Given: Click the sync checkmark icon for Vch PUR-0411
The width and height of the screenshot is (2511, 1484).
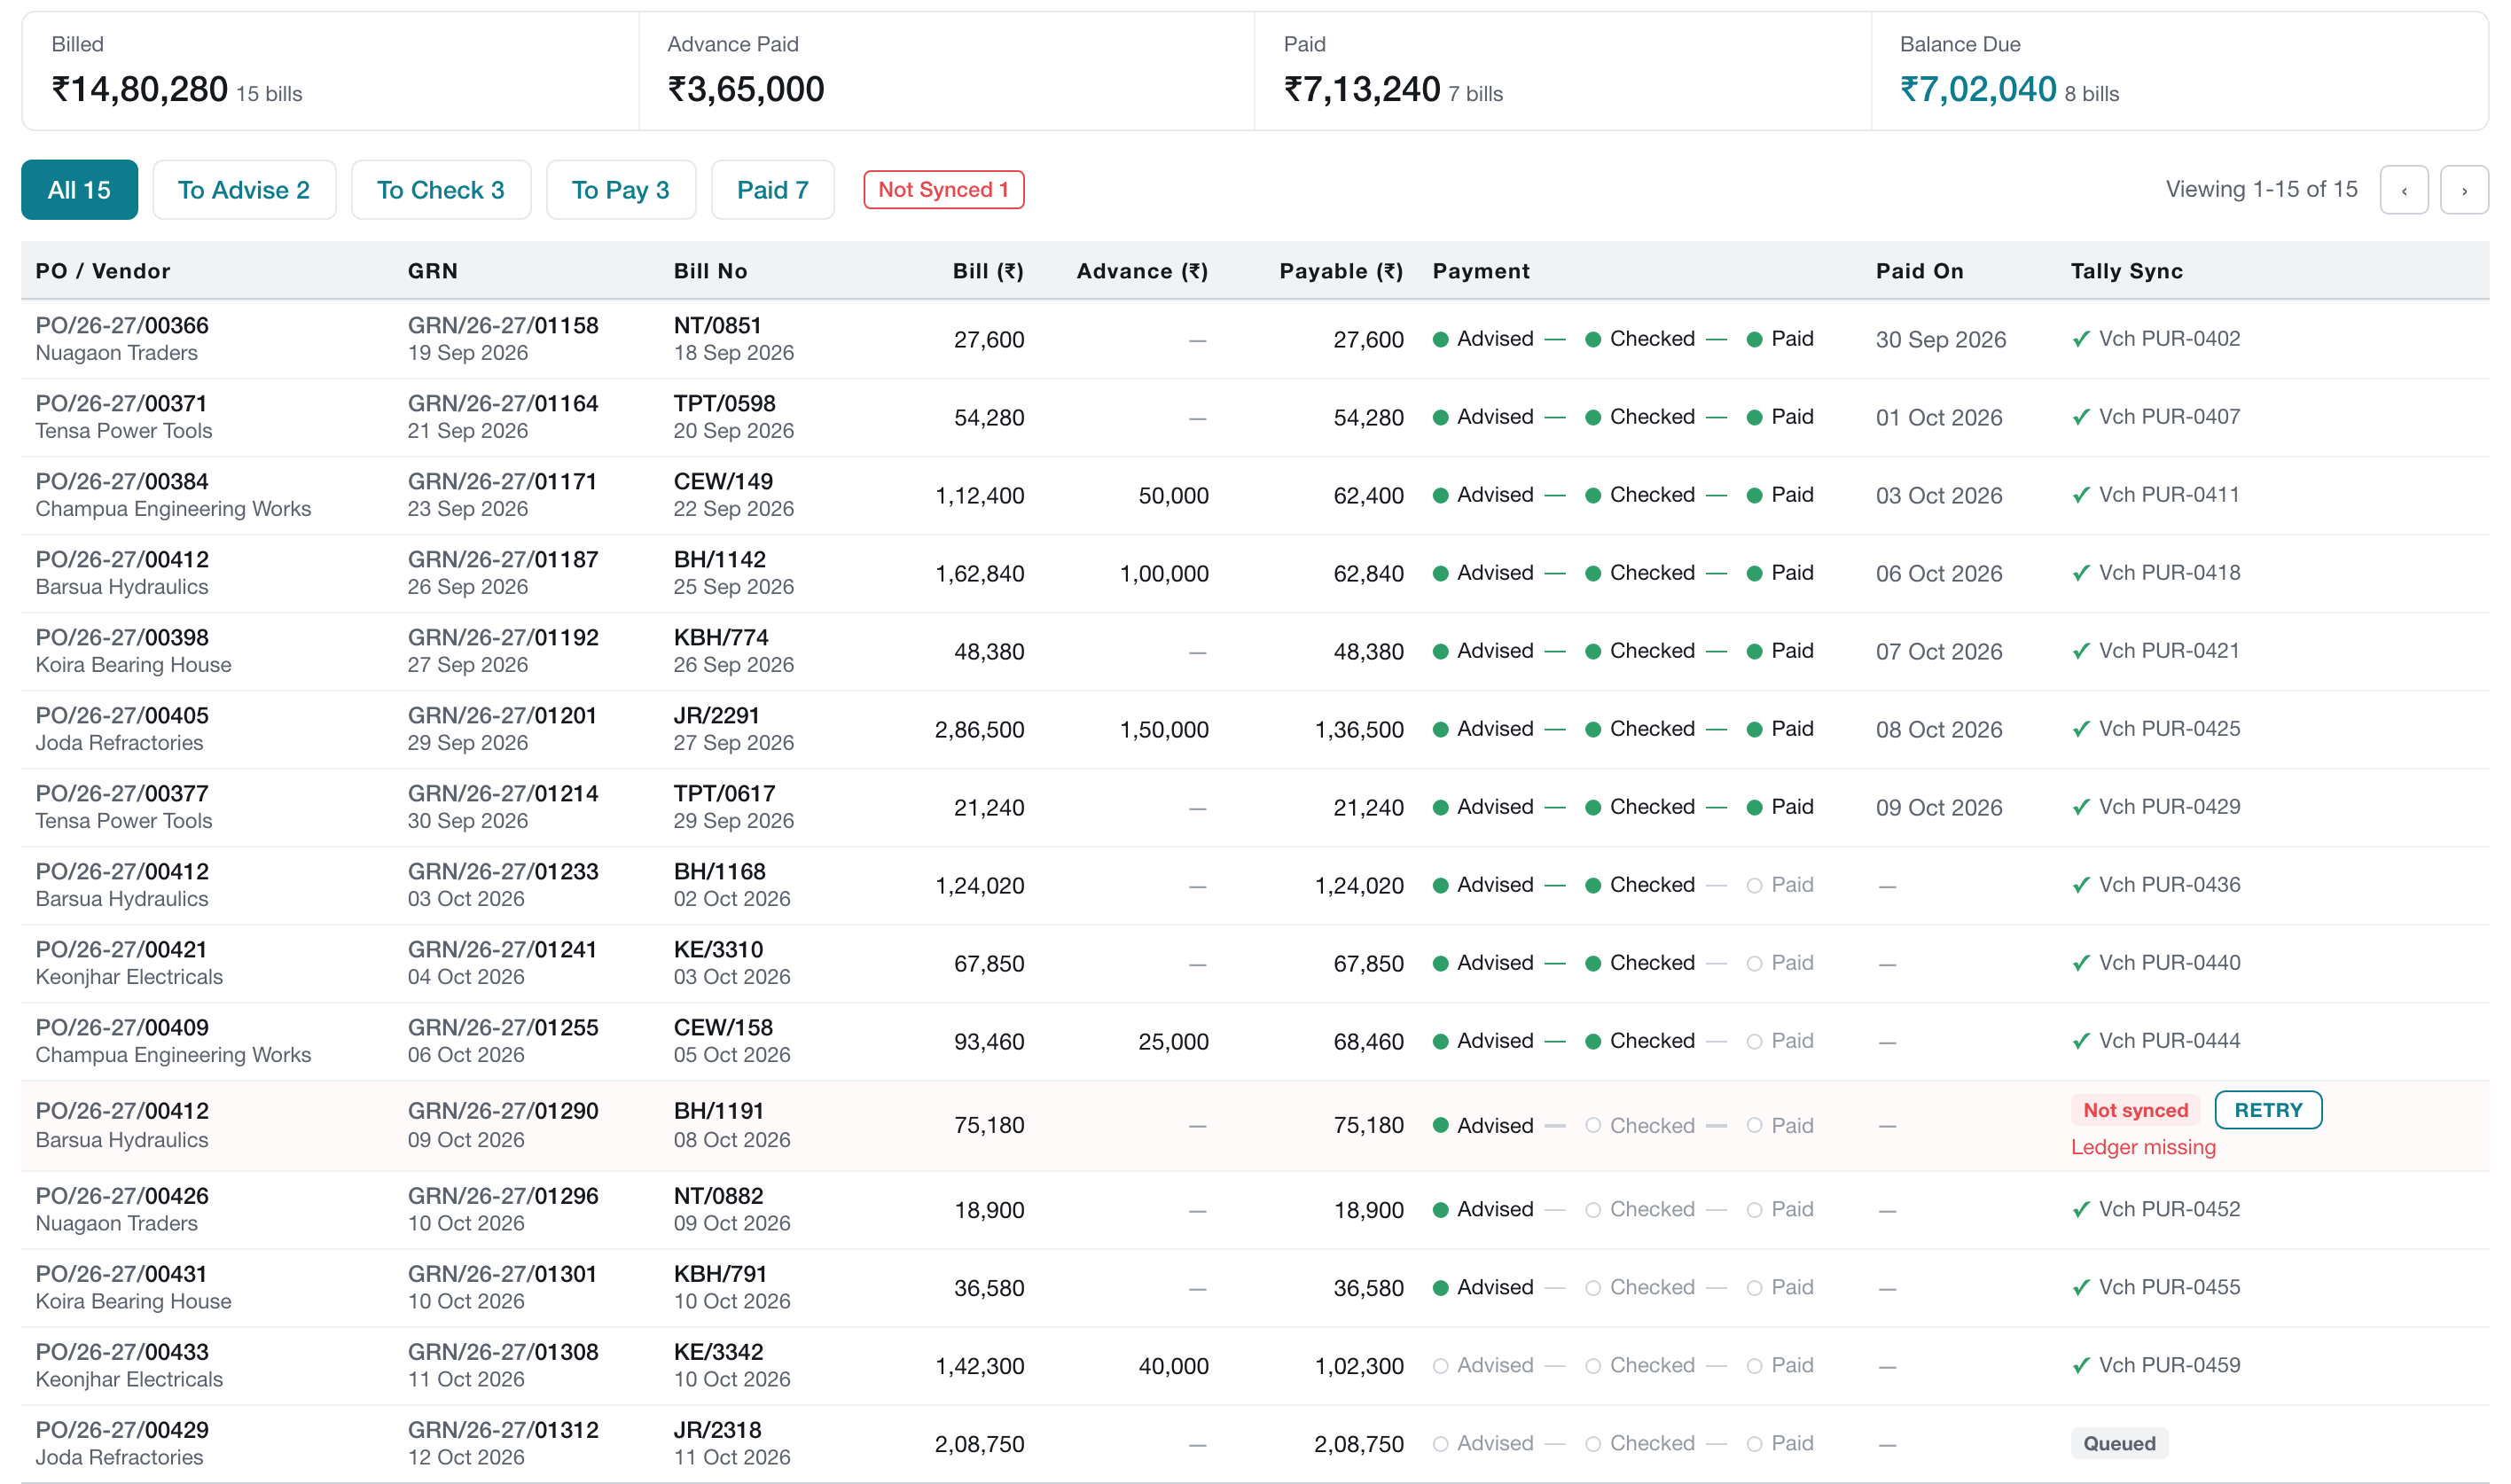Looking at the screenshot, I should (x=2081, y=495).
